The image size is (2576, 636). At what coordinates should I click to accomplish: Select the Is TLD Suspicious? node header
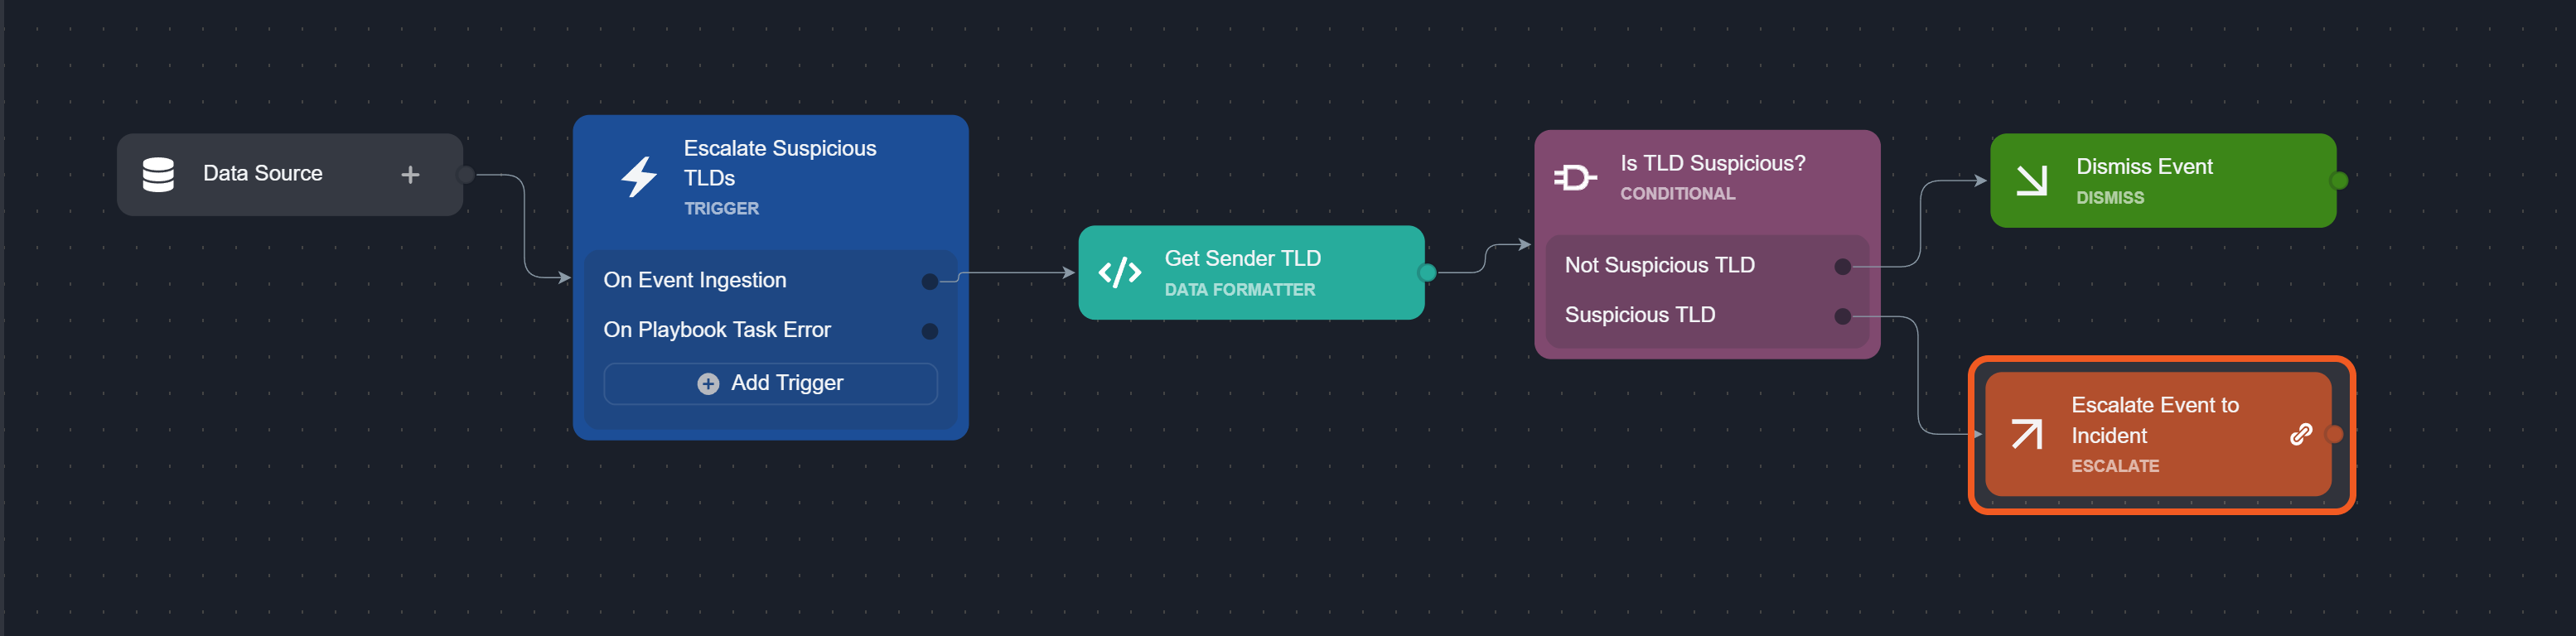tap(1712, 164)
